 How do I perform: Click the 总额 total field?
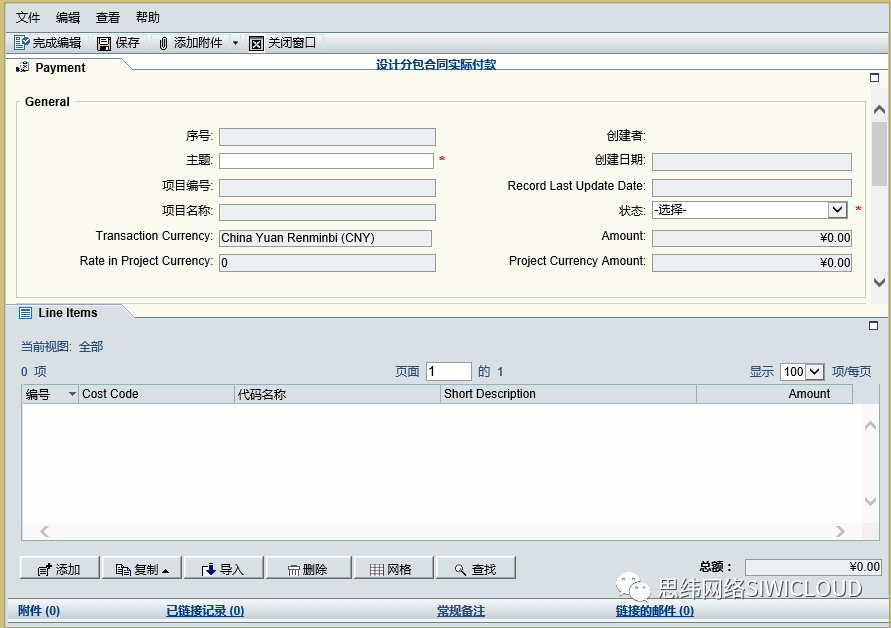coord(814,567)
